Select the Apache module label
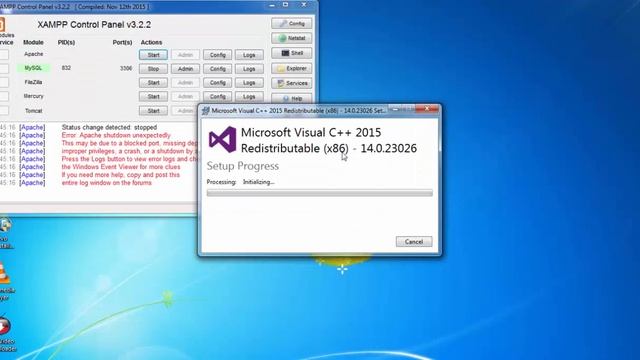 click(x=33, y=54)
